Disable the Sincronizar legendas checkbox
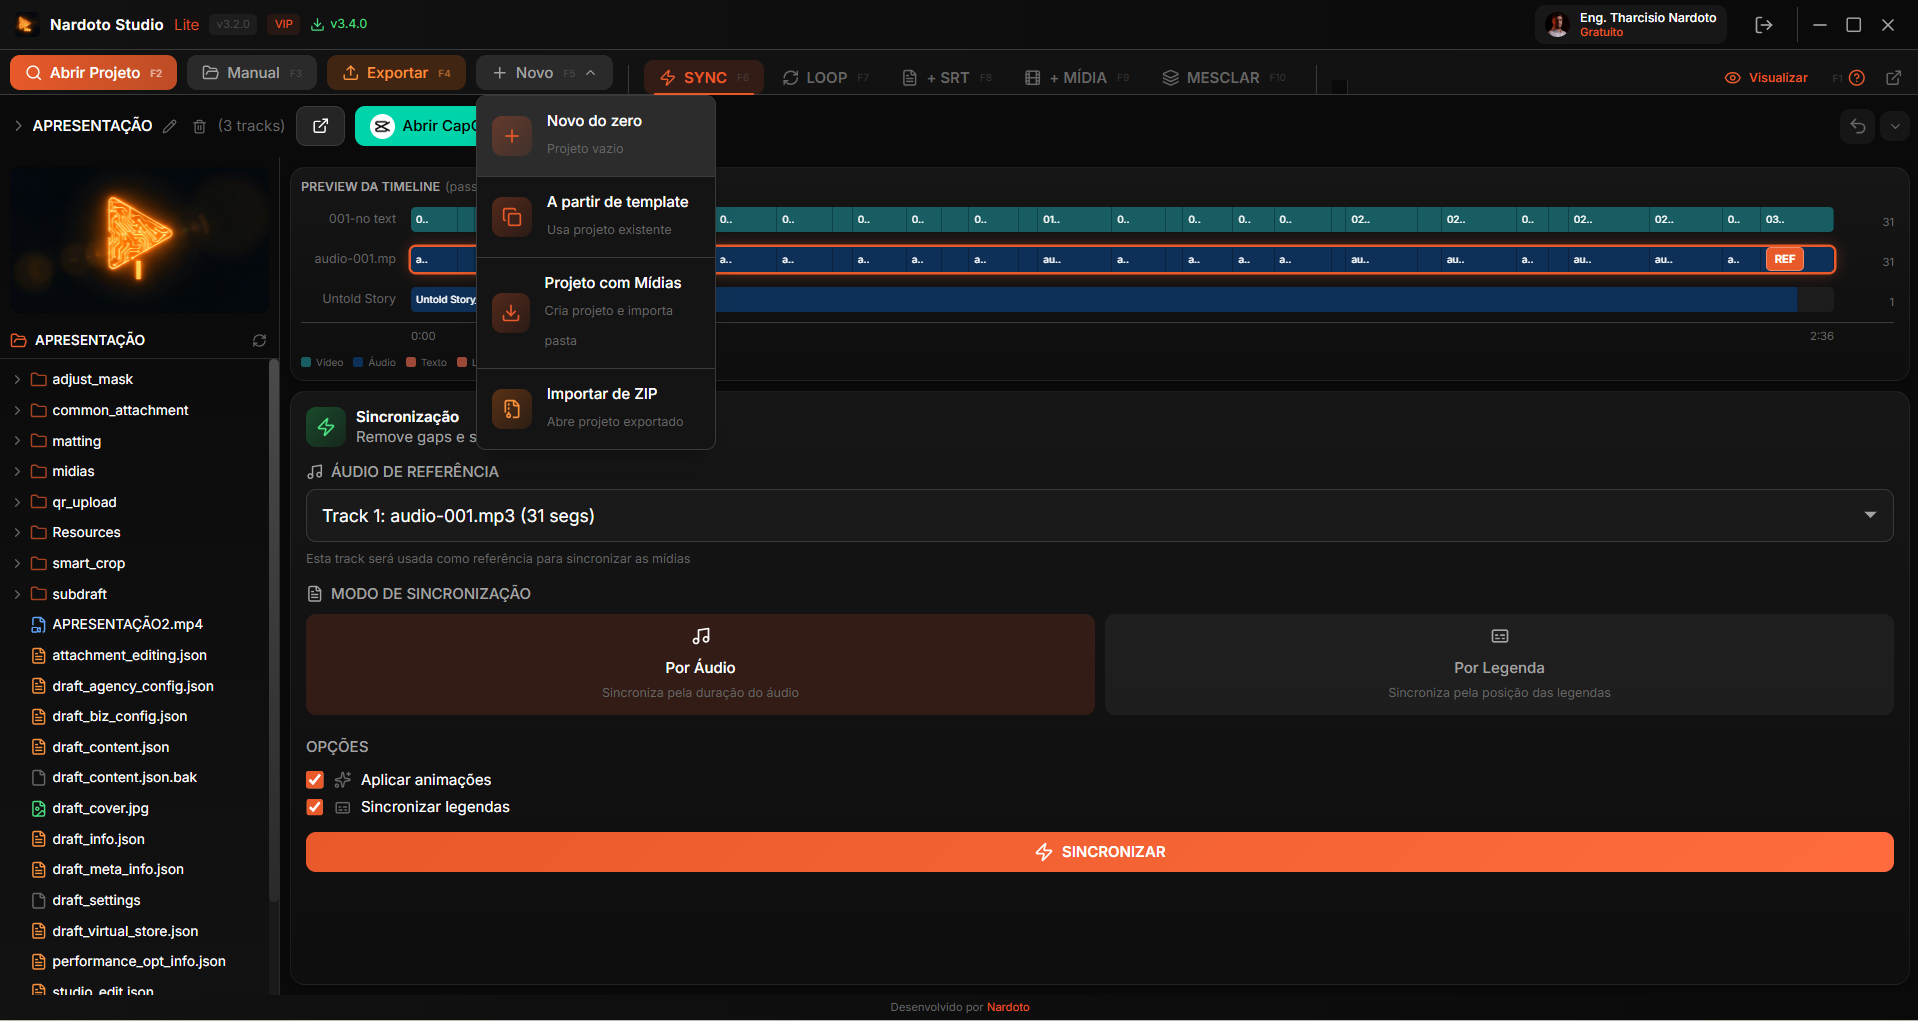 [x=315, y=807]
